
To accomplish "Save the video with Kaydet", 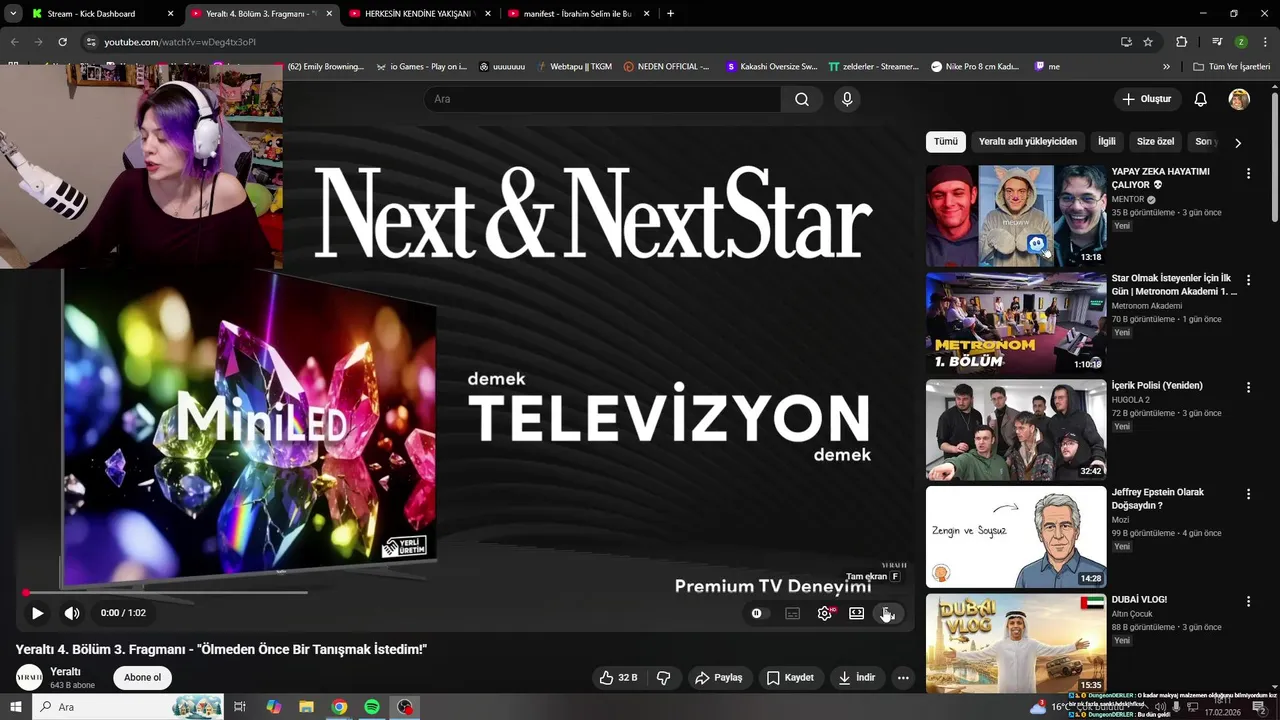I will click(790, 677).
